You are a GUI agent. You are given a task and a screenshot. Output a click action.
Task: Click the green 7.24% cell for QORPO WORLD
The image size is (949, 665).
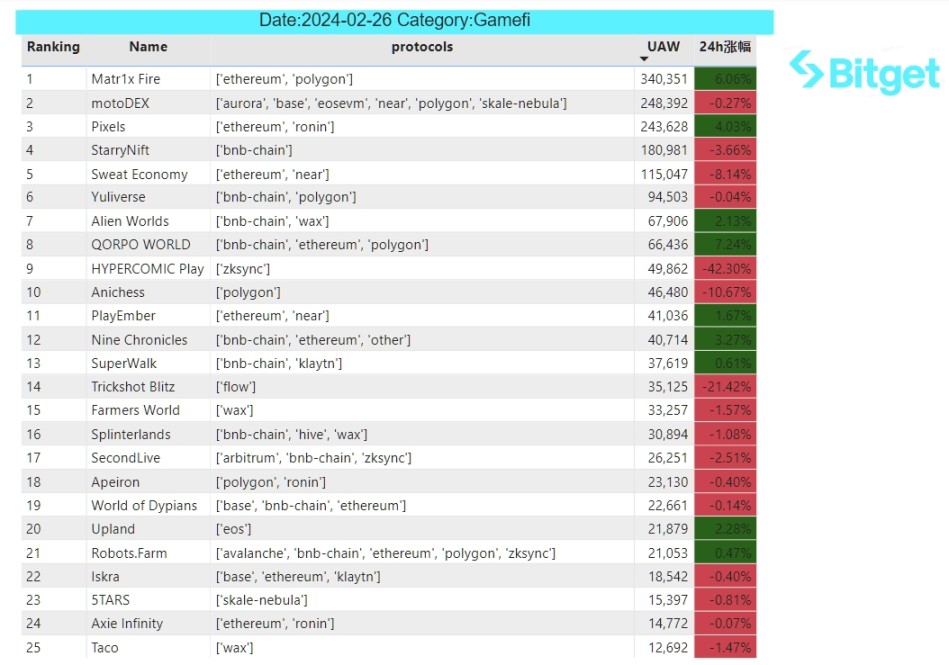coord(725,245)
